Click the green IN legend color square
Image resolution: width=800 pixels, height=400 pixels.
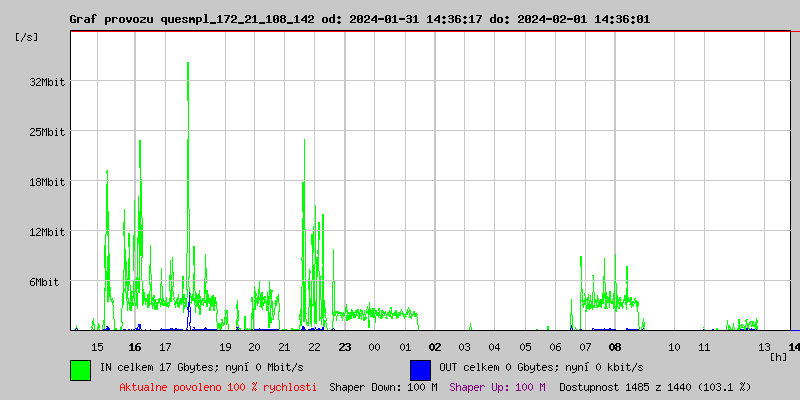[80, 369]
